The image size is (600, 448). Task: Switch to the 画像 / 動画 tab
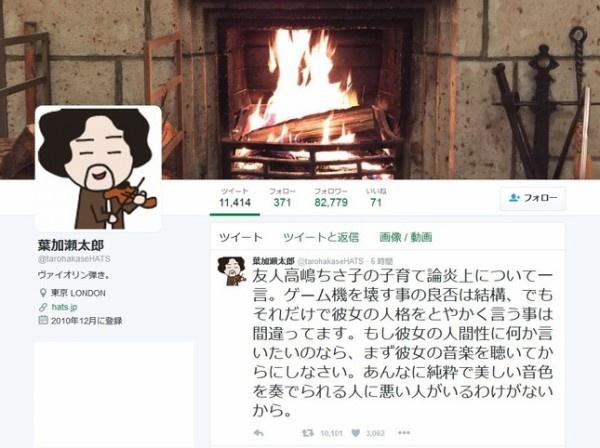pyautogui.click(x=406, y=237)
